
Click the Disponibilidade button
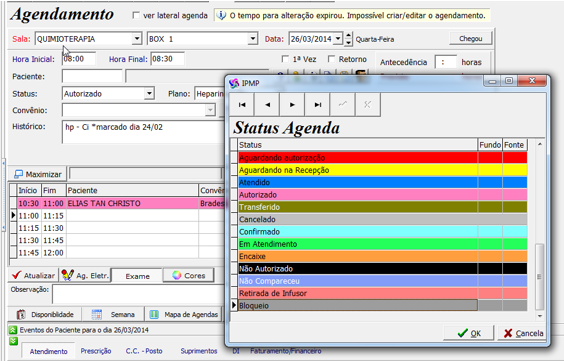[45, 314]
